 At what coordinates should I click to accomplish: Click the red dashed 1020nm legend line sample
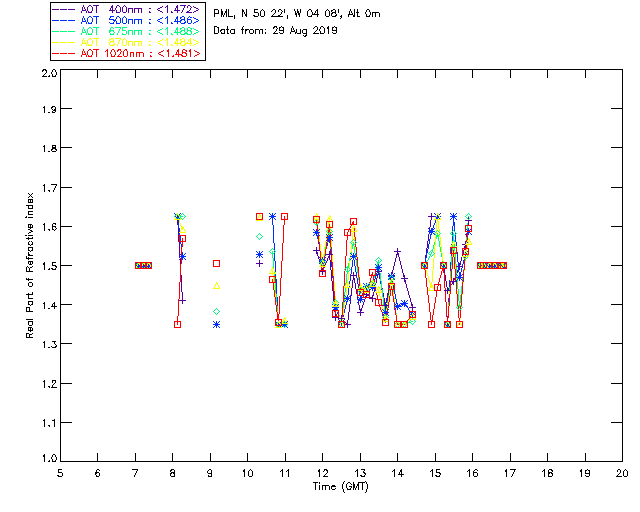[64, 53]
